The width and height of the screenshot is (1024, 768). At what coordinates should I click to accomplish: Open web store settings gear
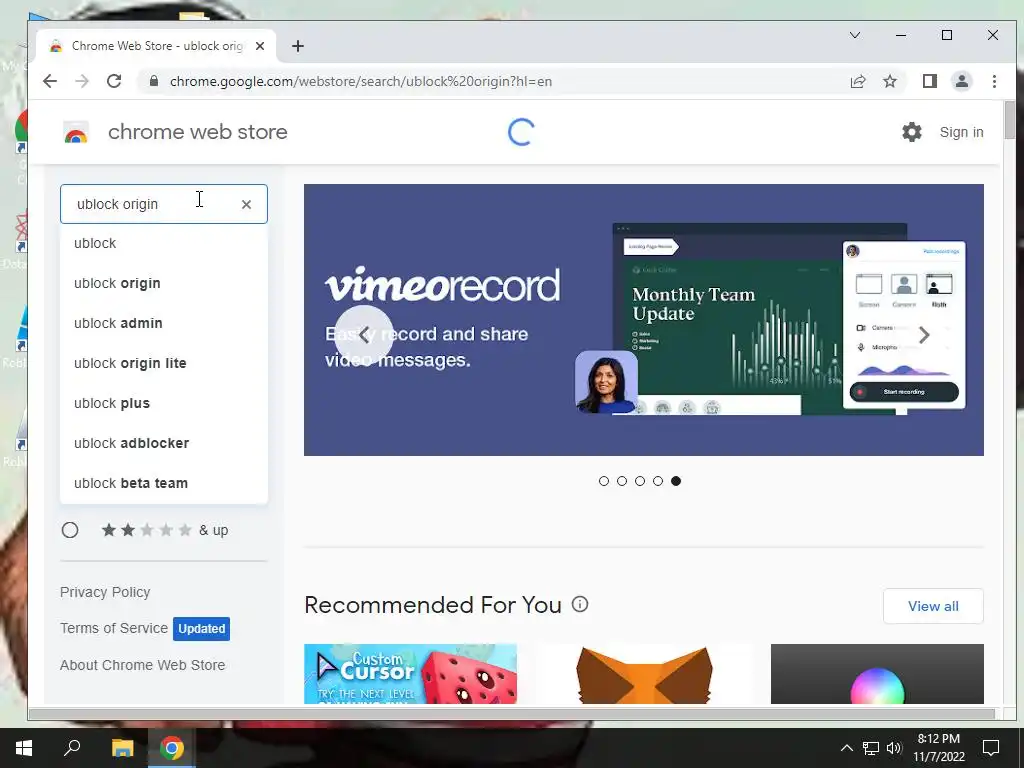[x=912, y=132]
